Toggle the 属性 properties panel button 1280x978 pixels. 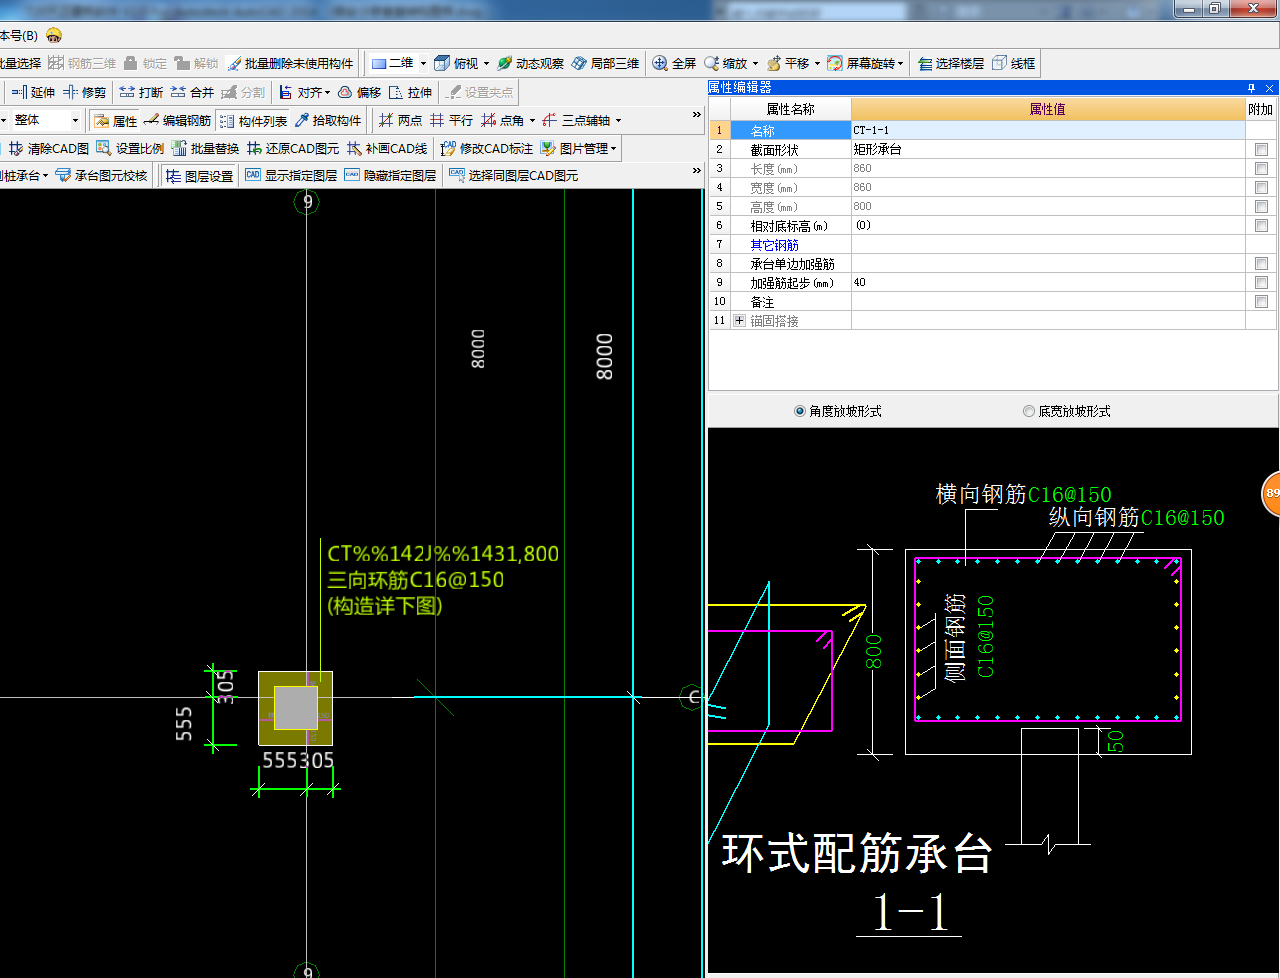[x=115, y=121]
